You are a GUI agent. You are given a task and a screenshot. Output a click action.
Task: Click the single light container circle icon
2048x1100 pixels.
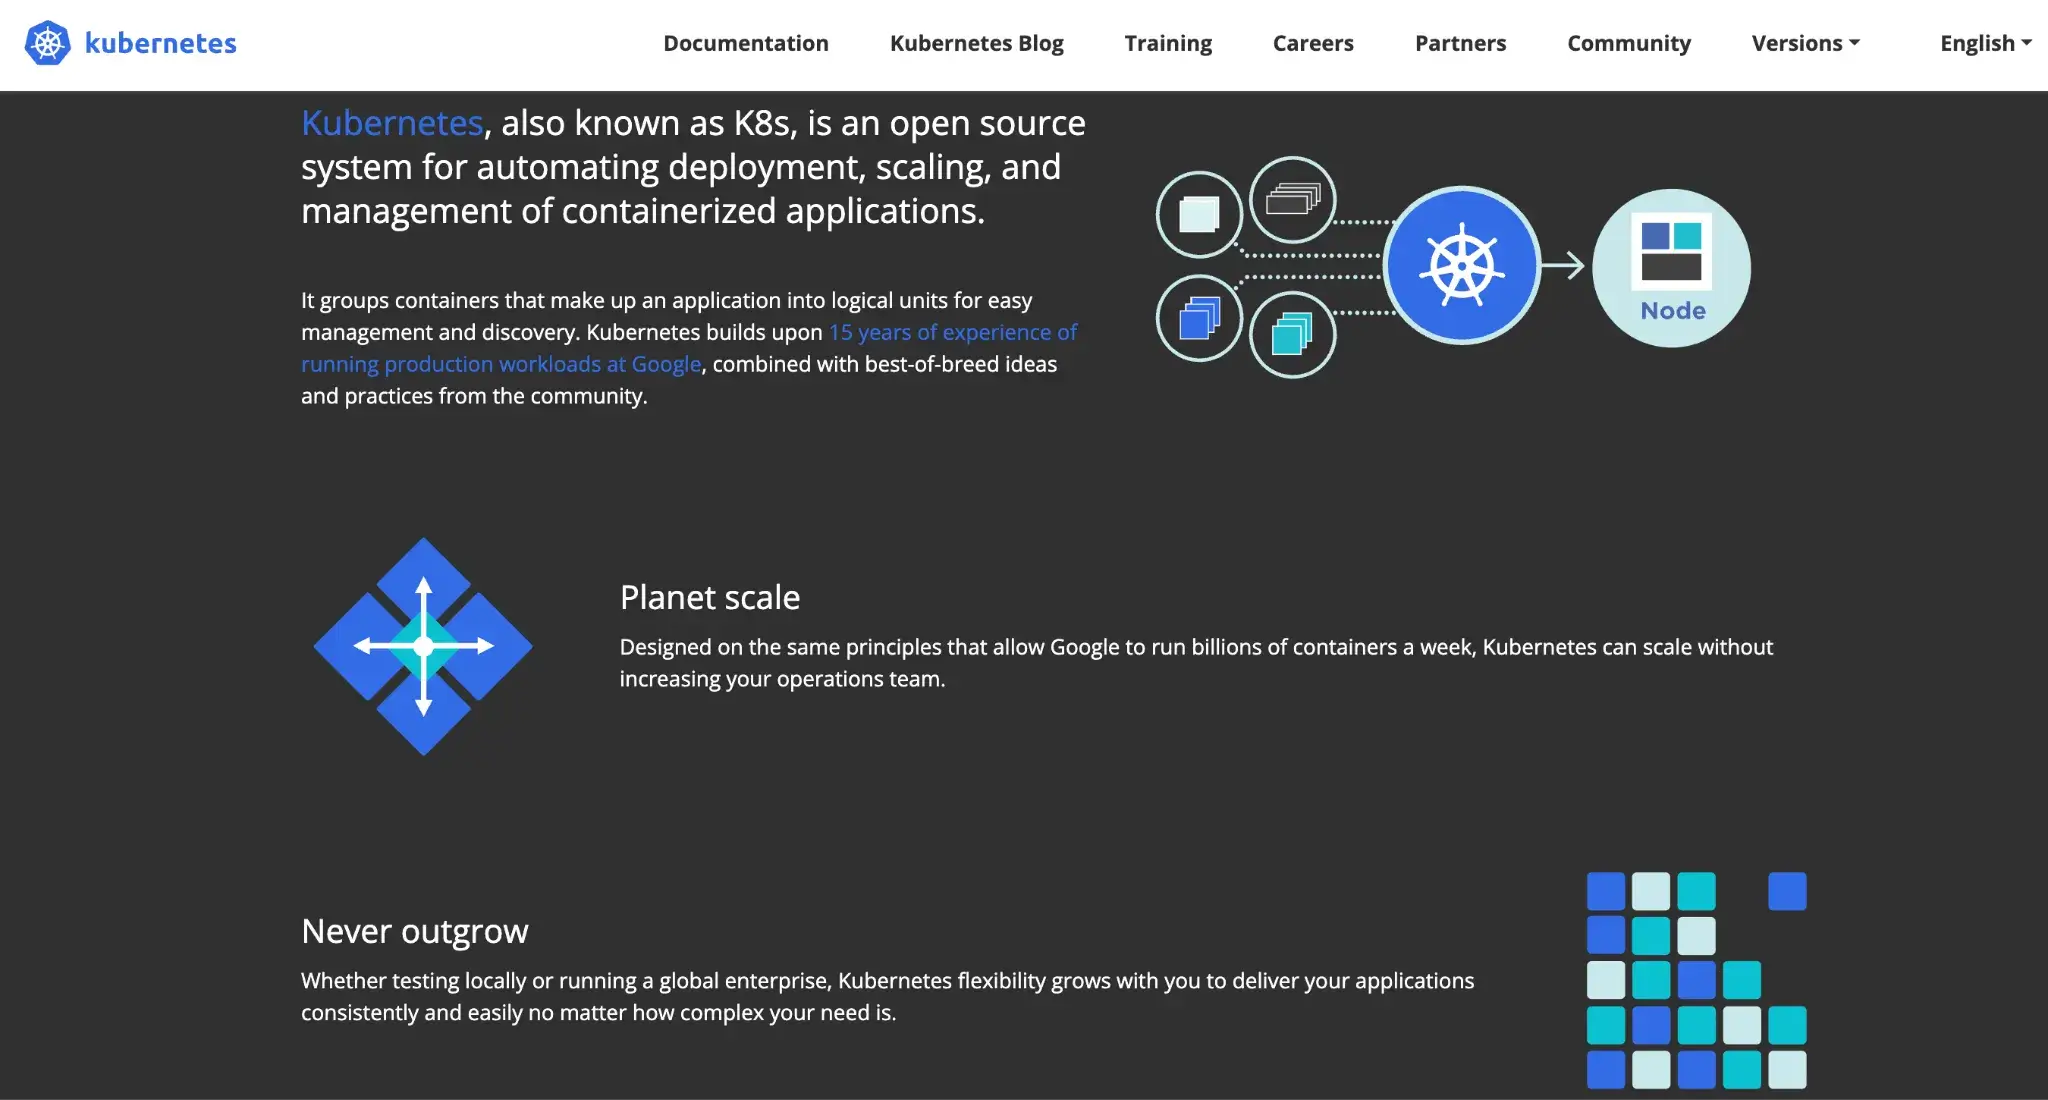coord(1199,214)
